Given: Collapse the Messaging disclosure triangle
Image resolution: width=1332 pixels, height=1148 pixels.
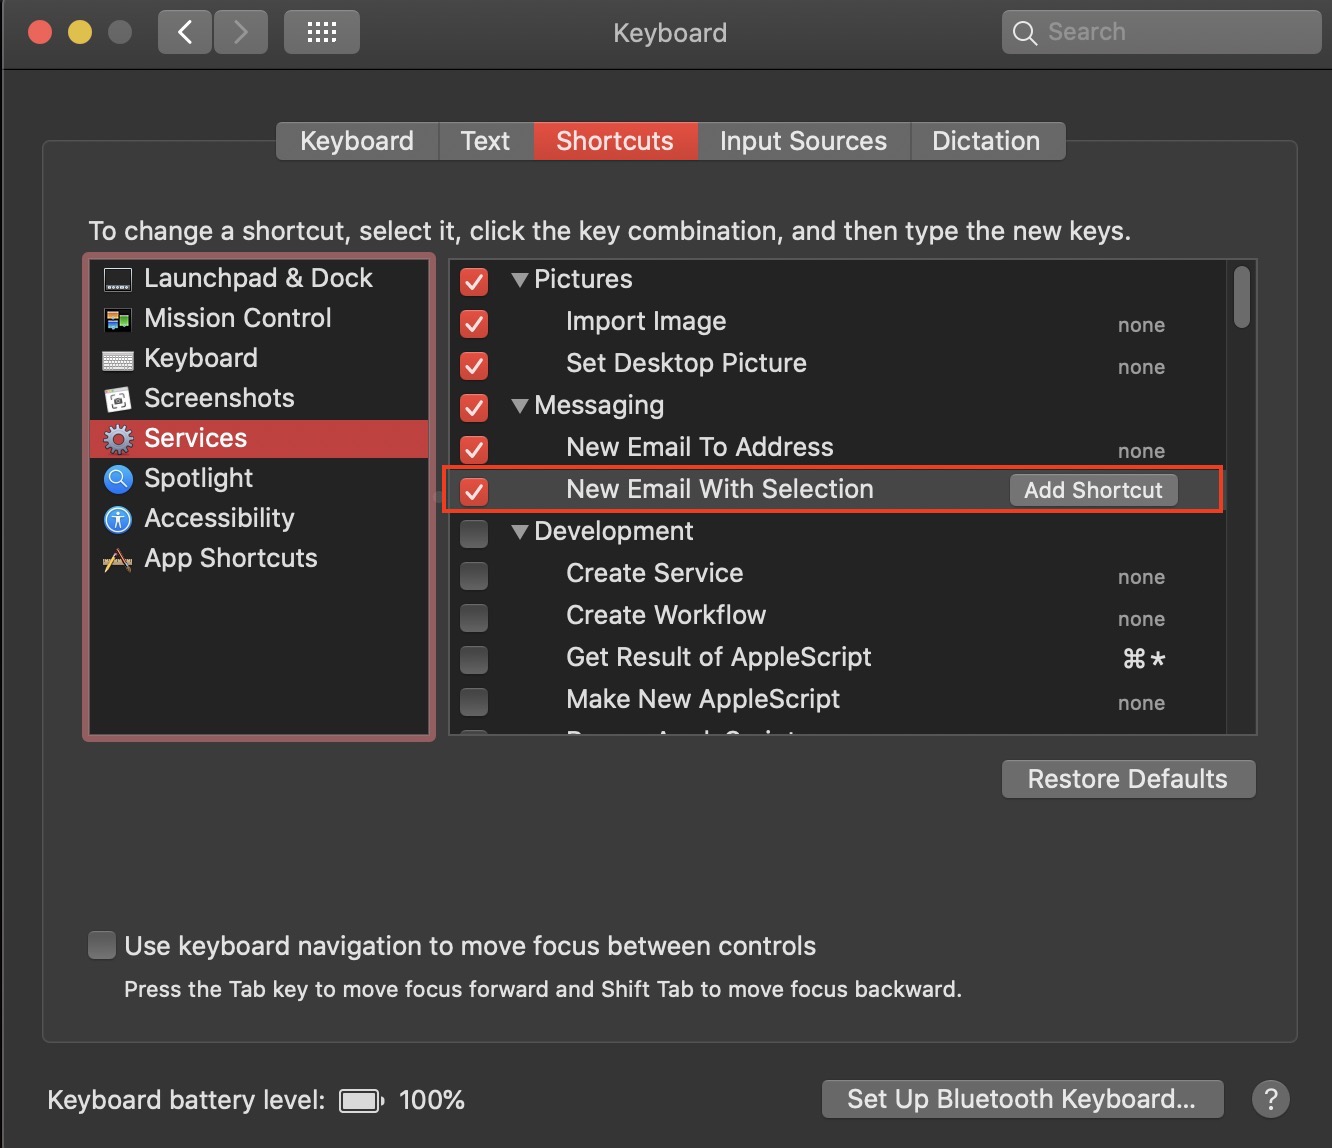Looking at the screenshot, I should coord(519,406).
